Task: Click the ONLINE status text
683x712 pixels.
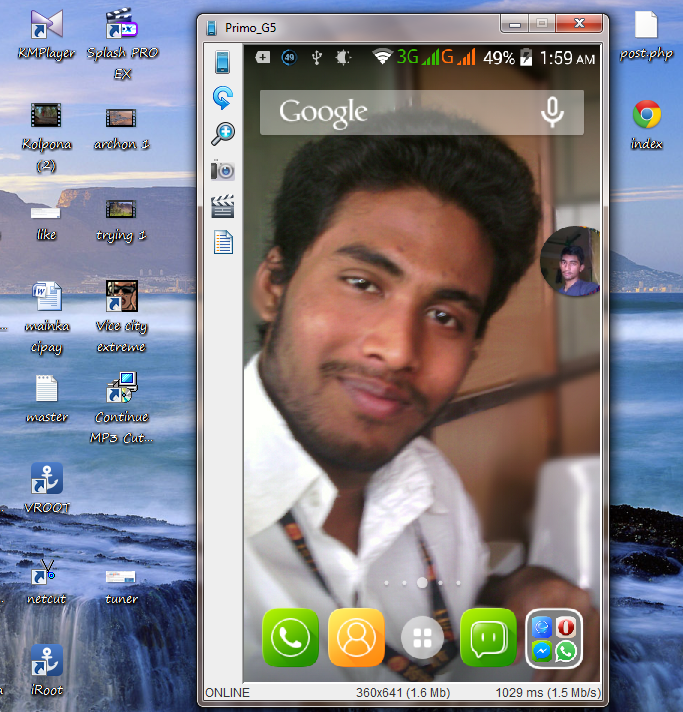Action: (x=228, y=692)
